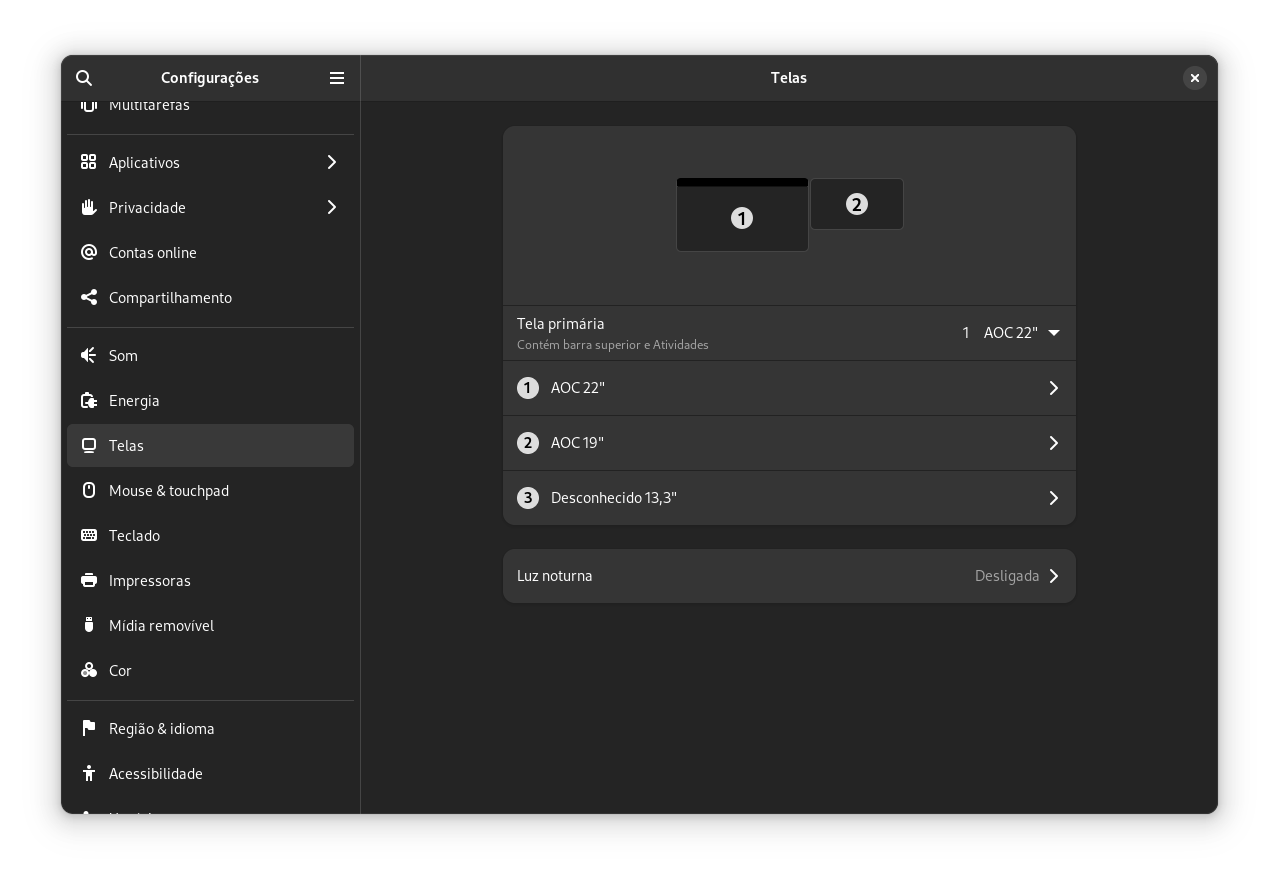Click the Contas online at-sign icon
Image resolution: width=1279 pixels, height=881 pixels.
[89, 252]
